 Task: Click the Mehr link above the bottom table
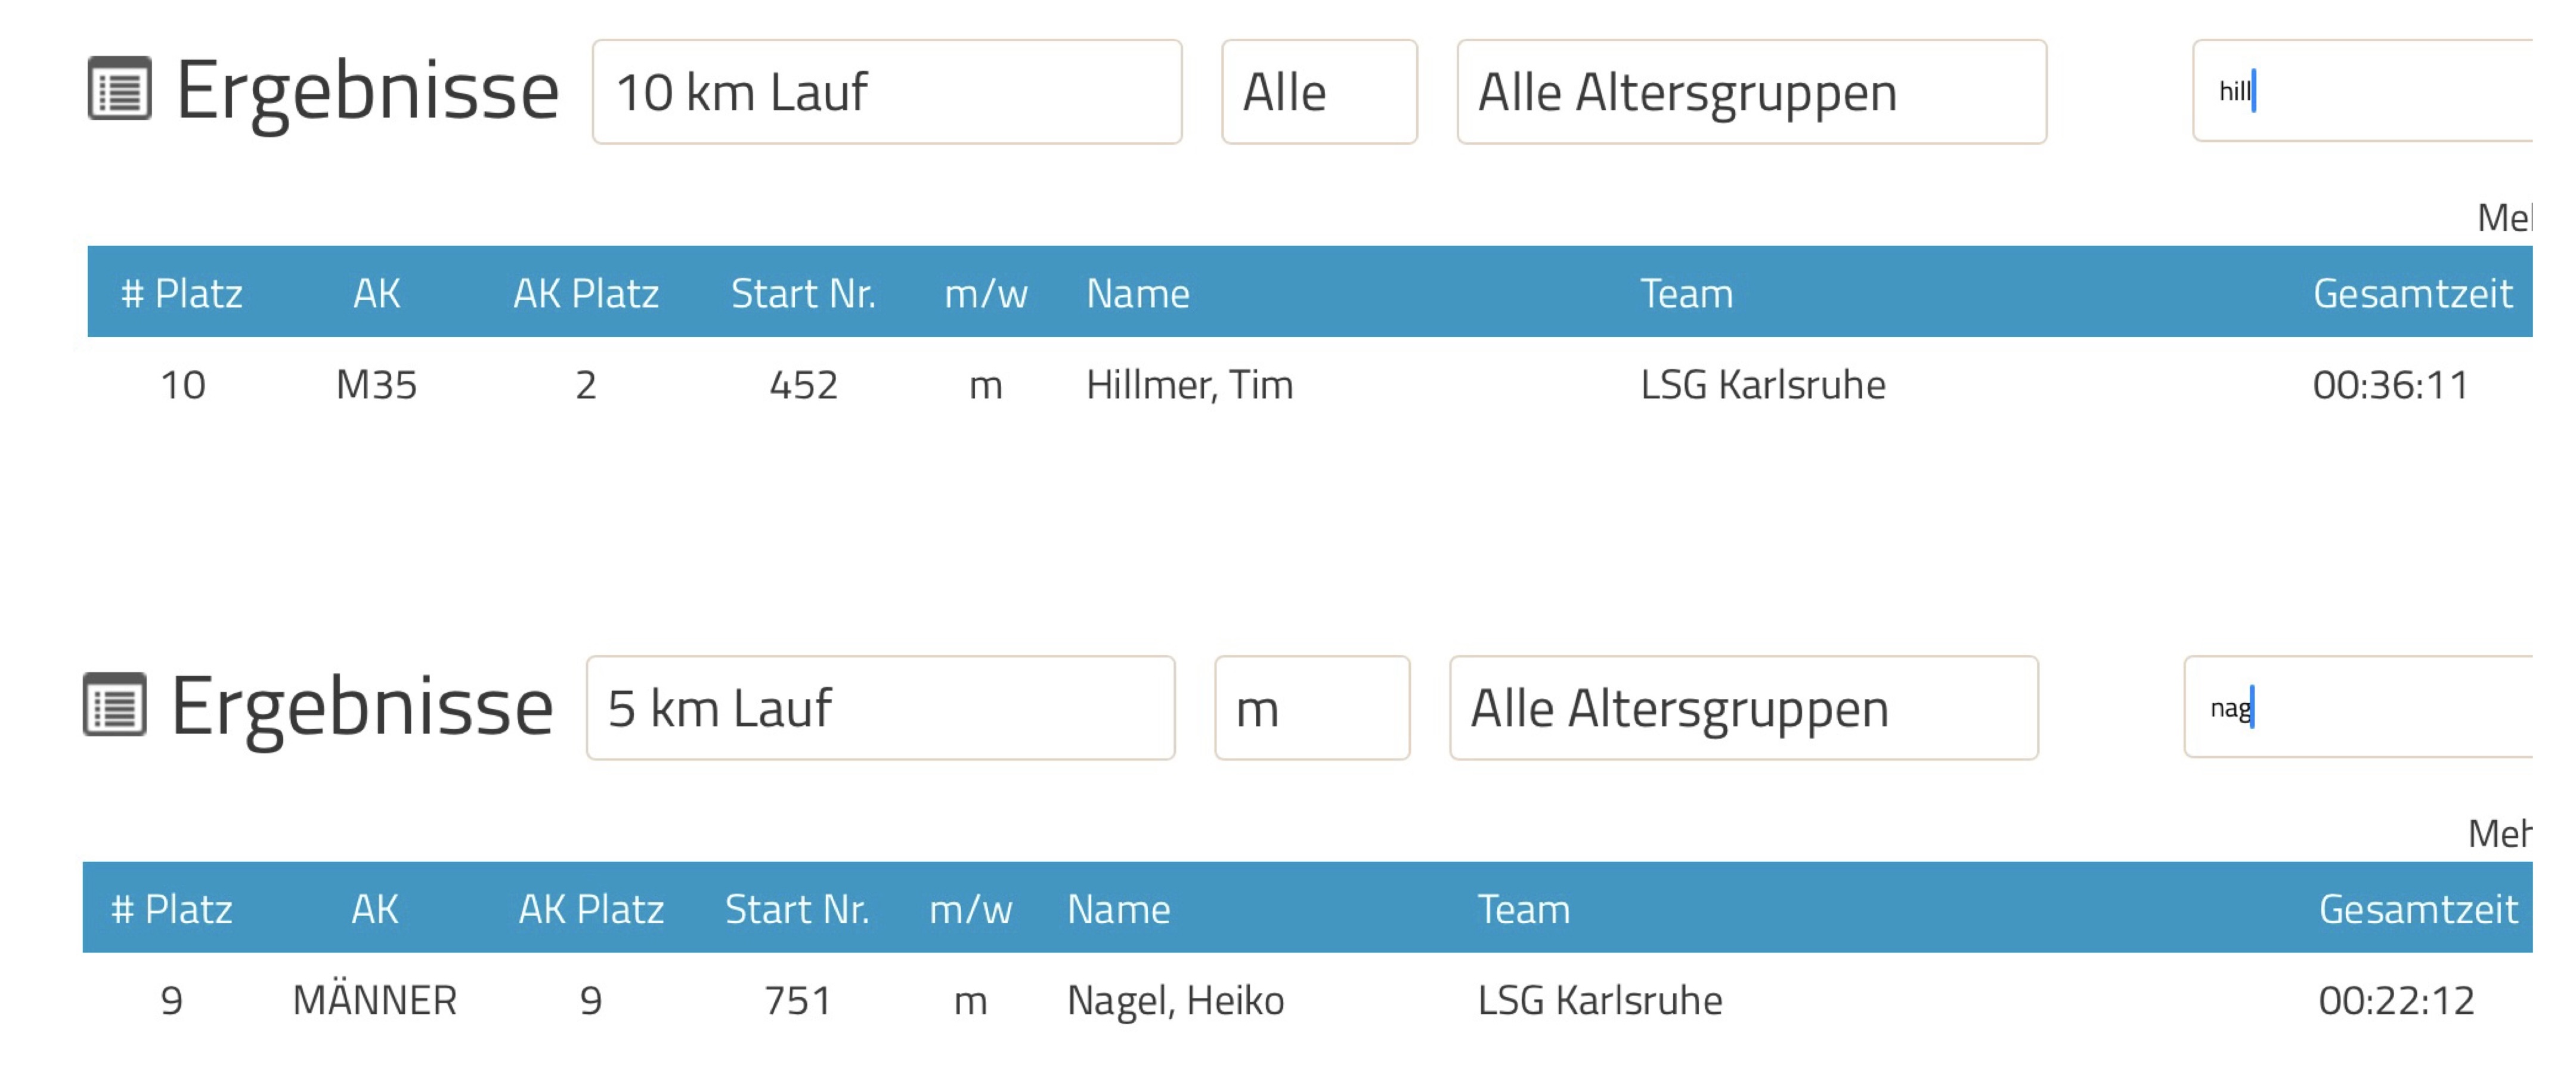click(2500, 833)
